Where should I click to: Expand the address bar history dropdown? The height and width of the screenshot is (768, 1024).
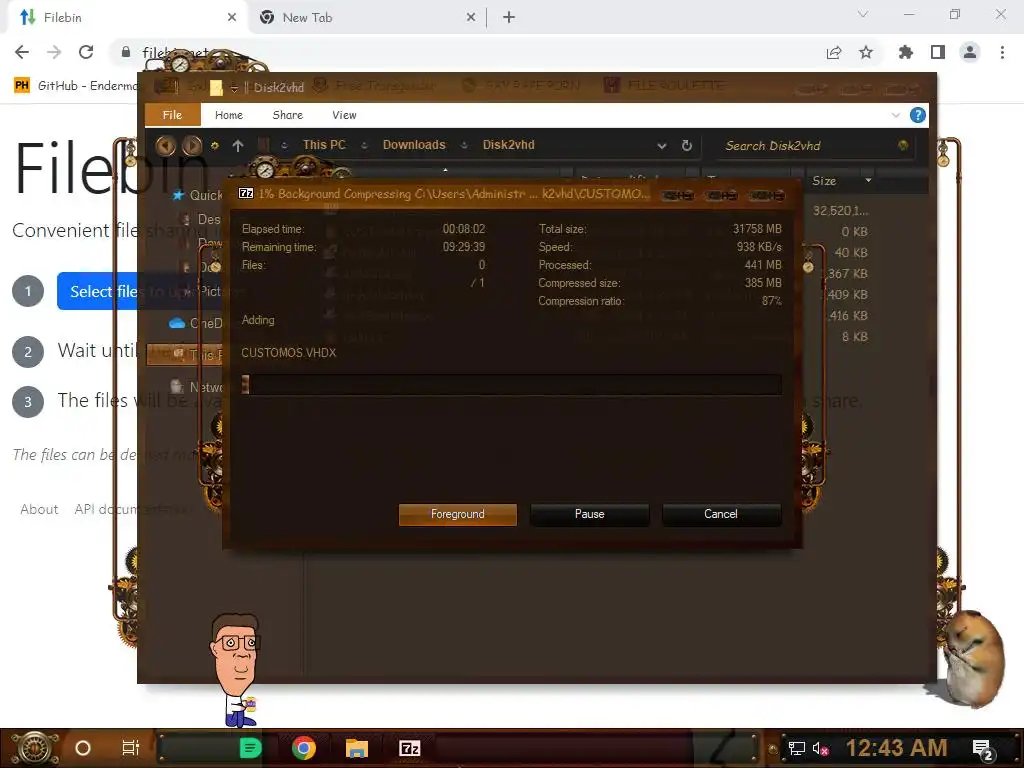[662, 146]
